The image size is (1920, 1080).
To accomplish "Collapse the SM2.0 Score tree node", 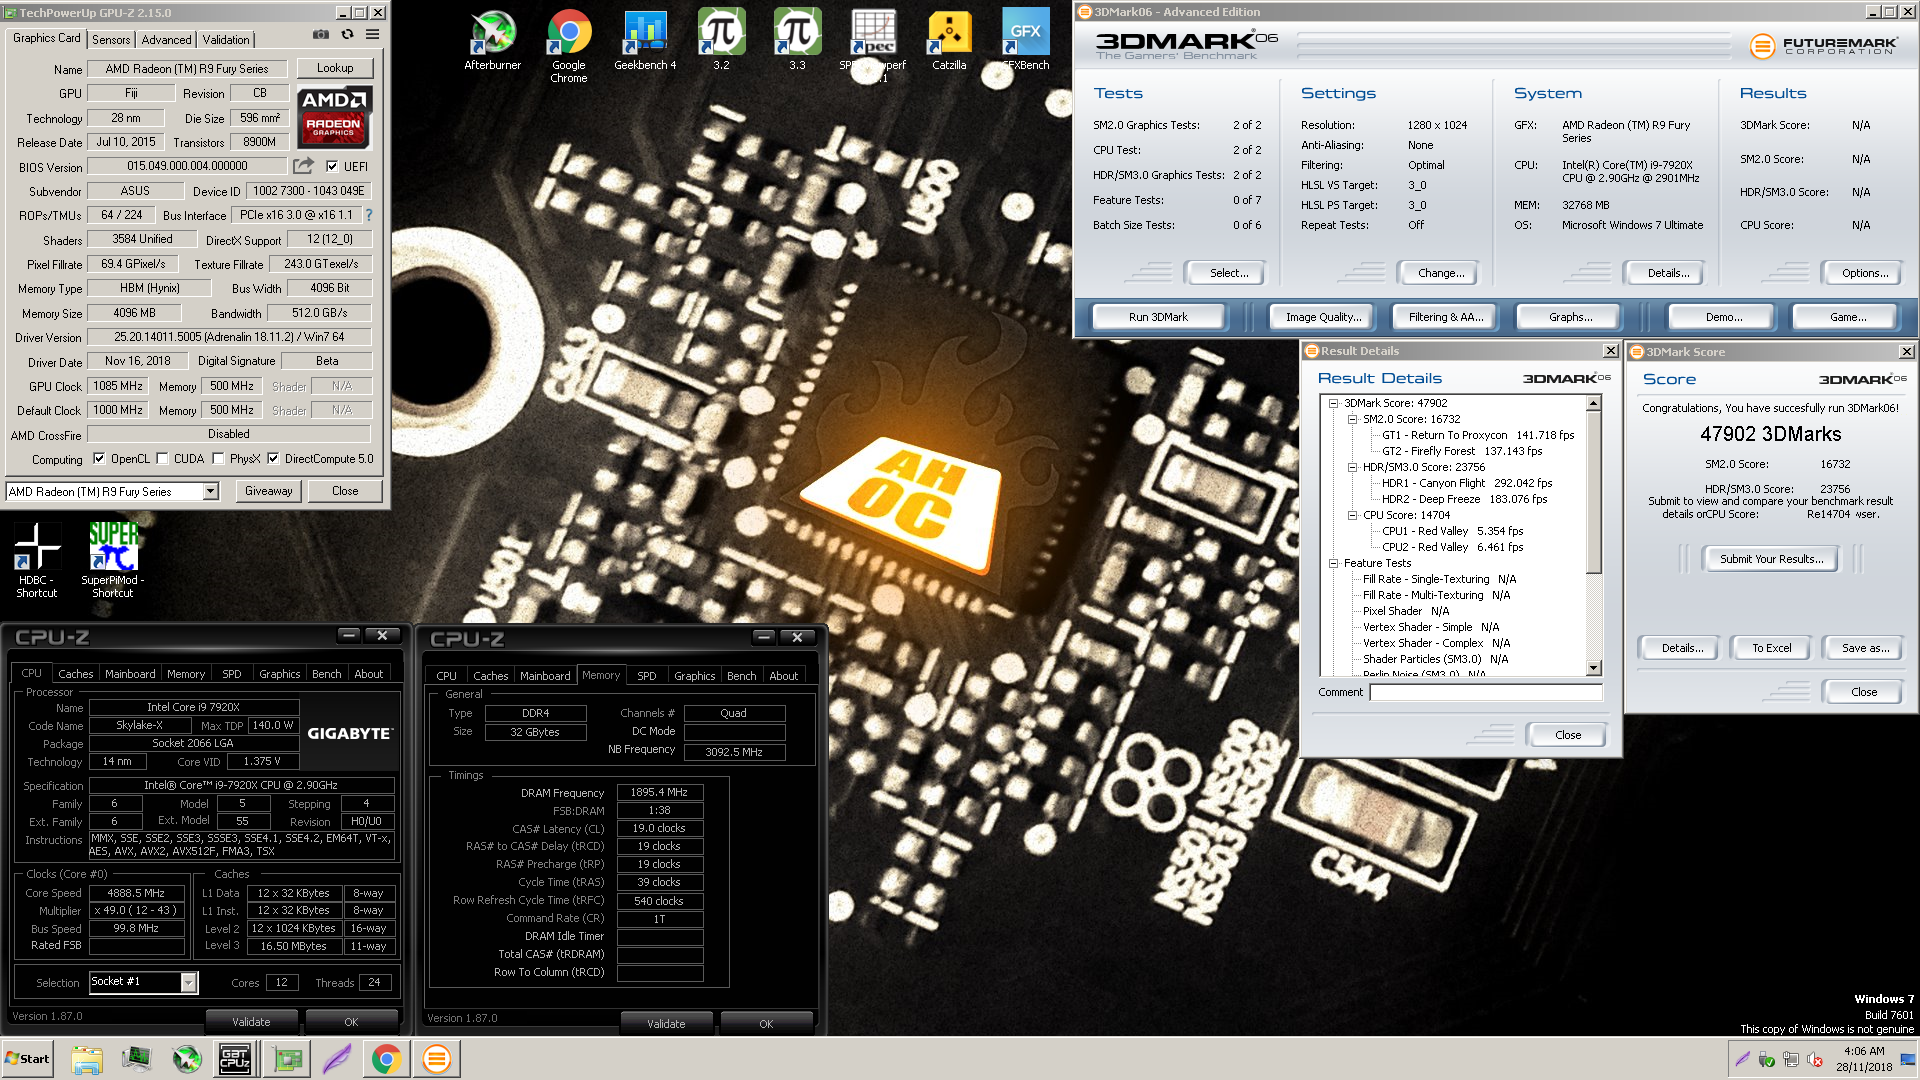I will click(x=1352, y=419).
